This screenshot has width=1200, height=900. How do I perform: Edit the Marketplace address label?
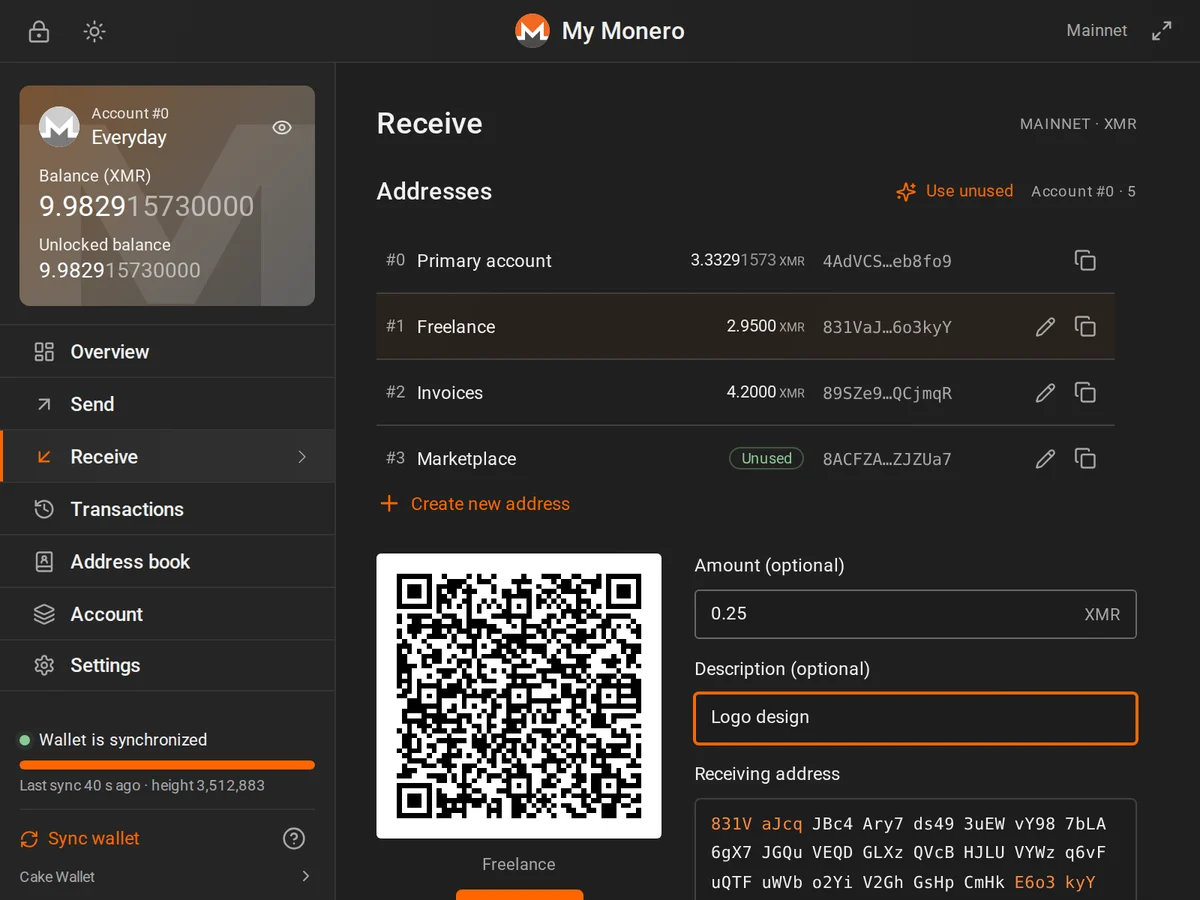point(1045,459)
